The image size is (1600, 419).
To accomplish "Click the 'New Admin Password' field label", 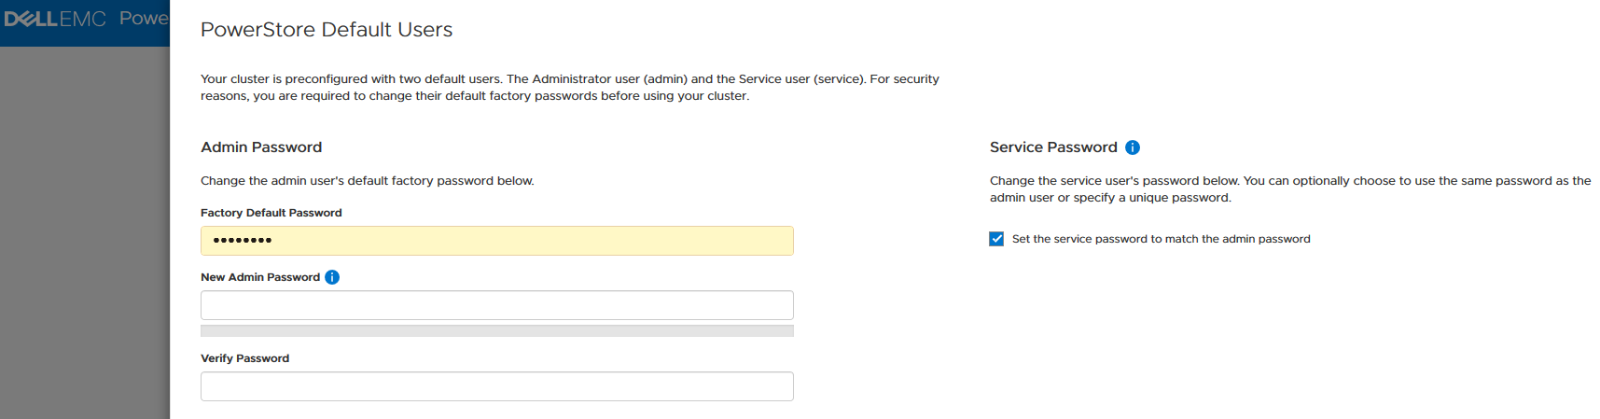I will tap(260, 277).
